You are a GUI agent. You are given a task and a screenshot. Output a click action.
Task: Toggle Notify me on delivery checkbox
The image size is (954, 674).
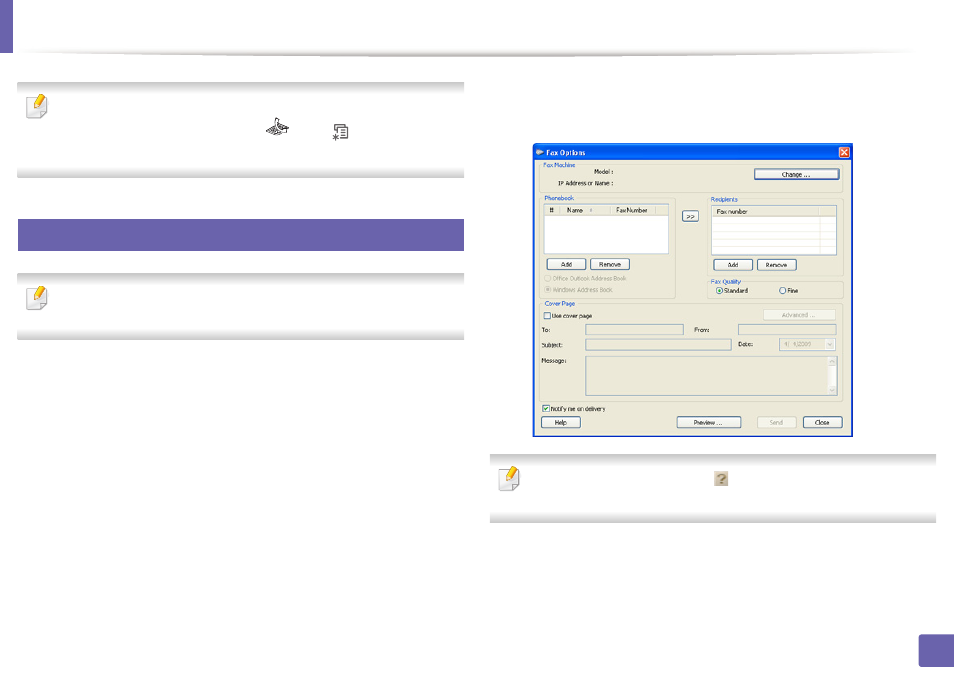[x=546, y=409]
